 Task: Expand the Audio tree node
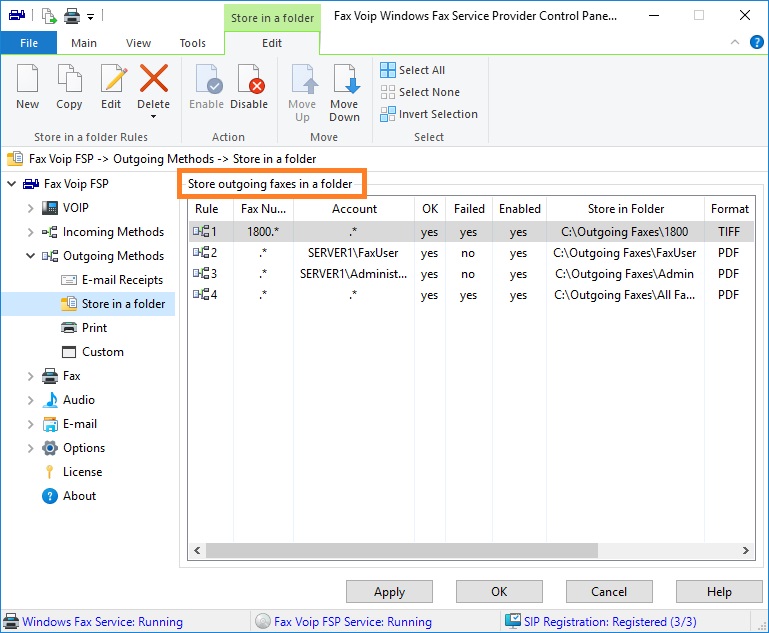[30, 400]
